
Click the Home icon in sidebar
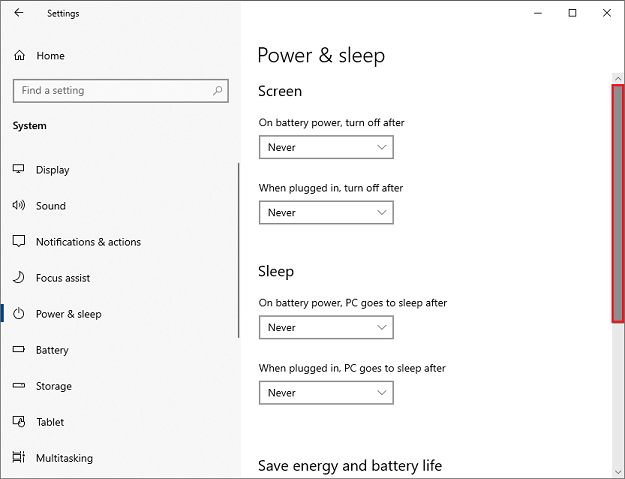point(19,56)
